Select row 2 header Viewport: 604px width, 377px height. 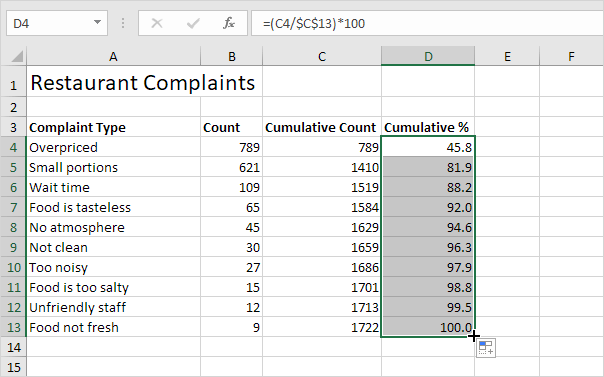coord(13,107)
